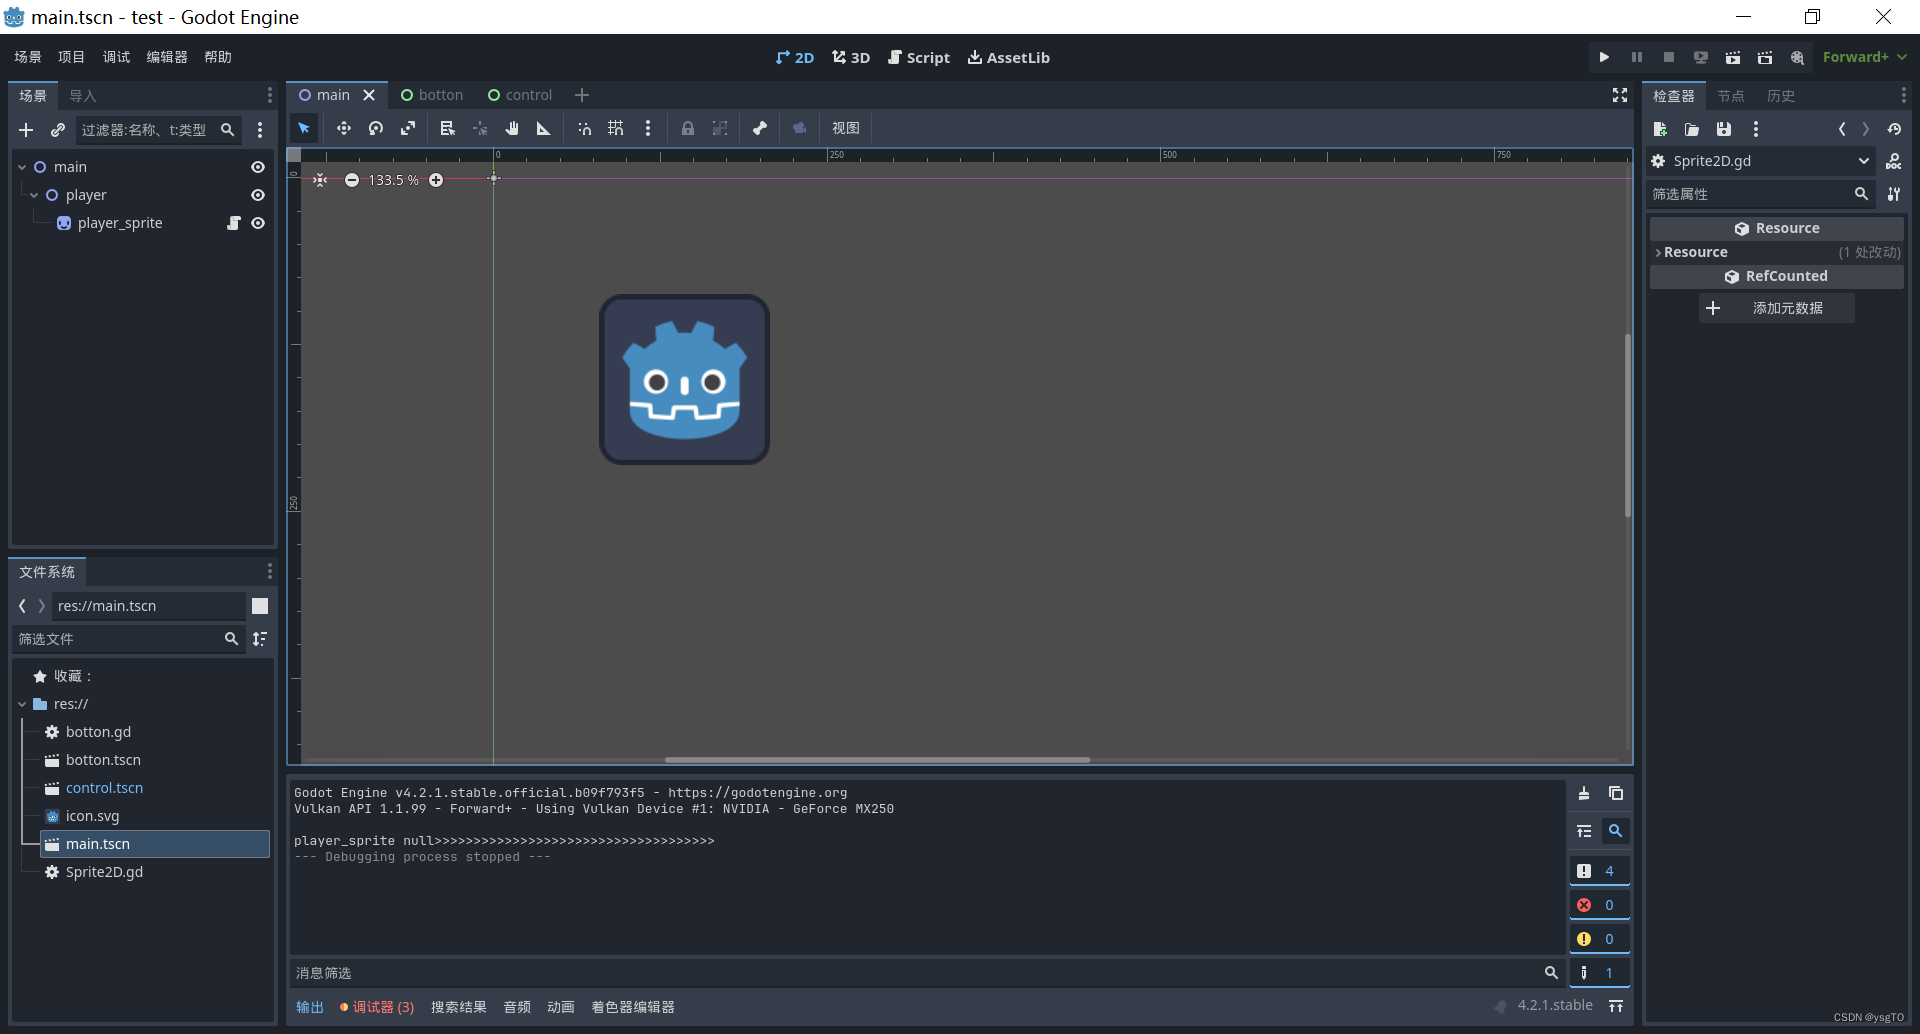Screen dimensions: 1920x1034
Task: Toggle distraction-free fullscreen mode icon
Action: pos(1620,95)
